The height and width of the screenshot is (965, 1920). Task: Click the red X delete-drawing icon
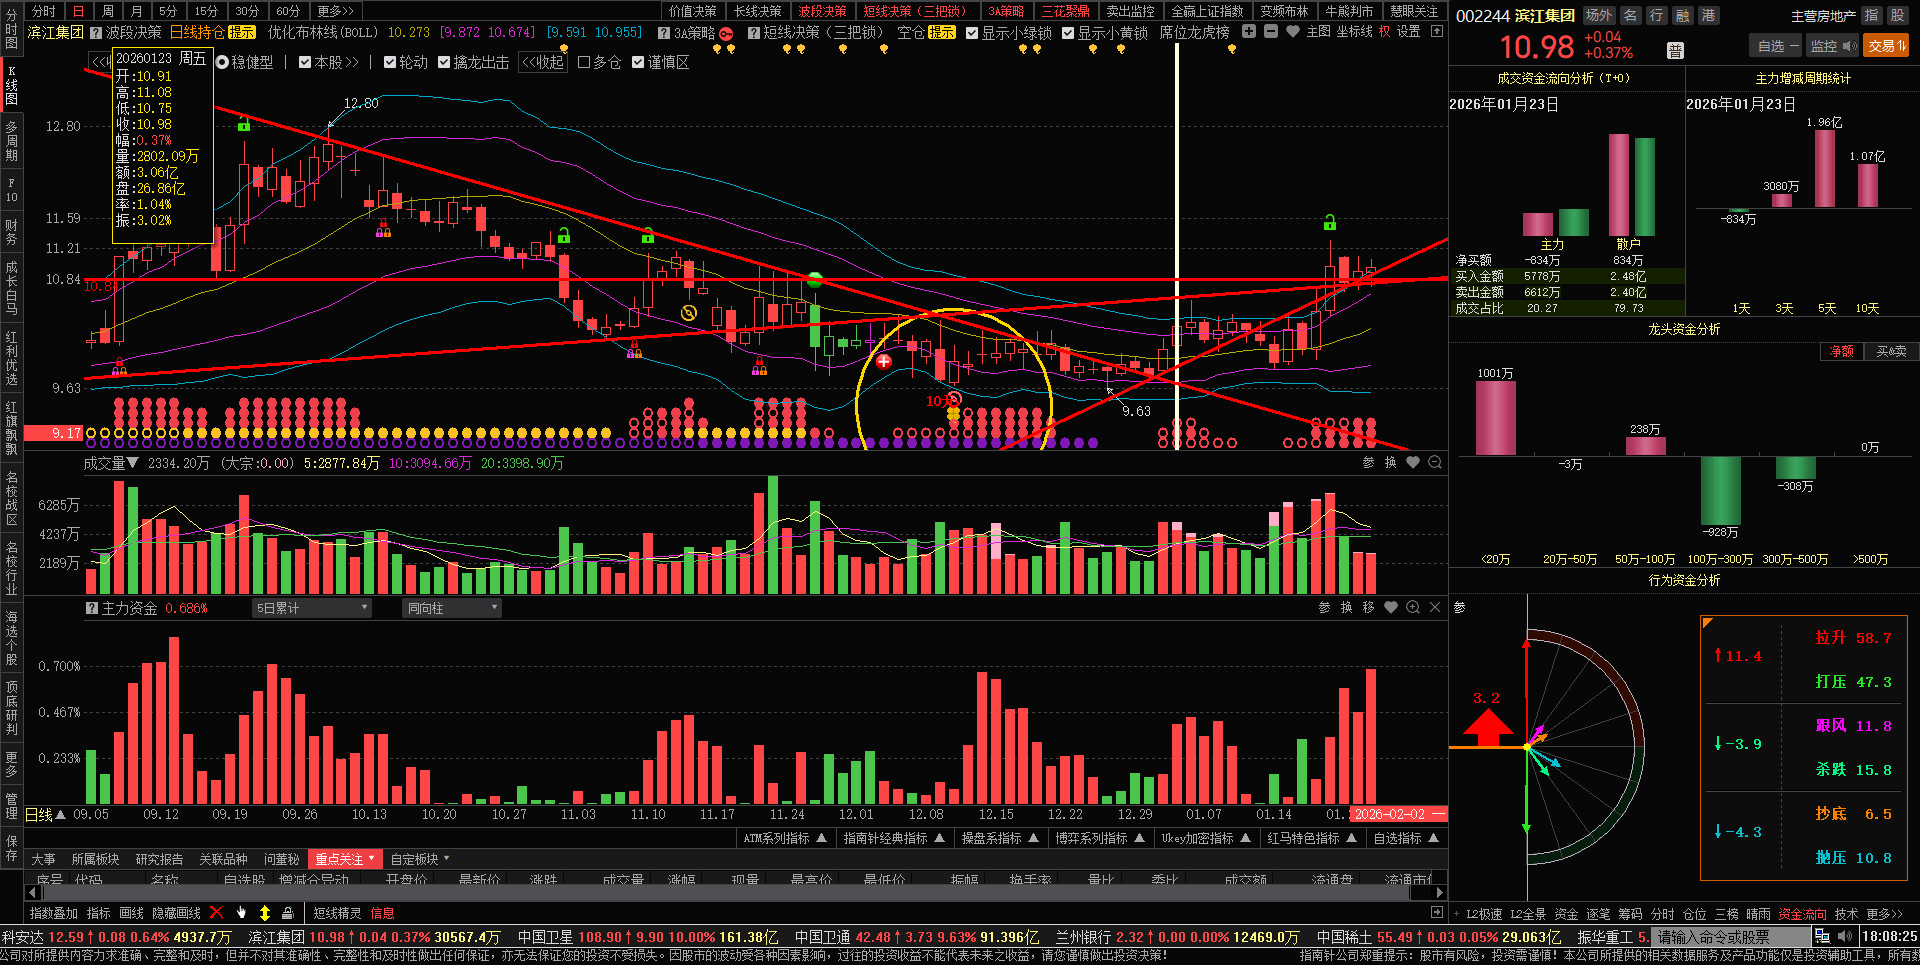click(x=217, y=913)
